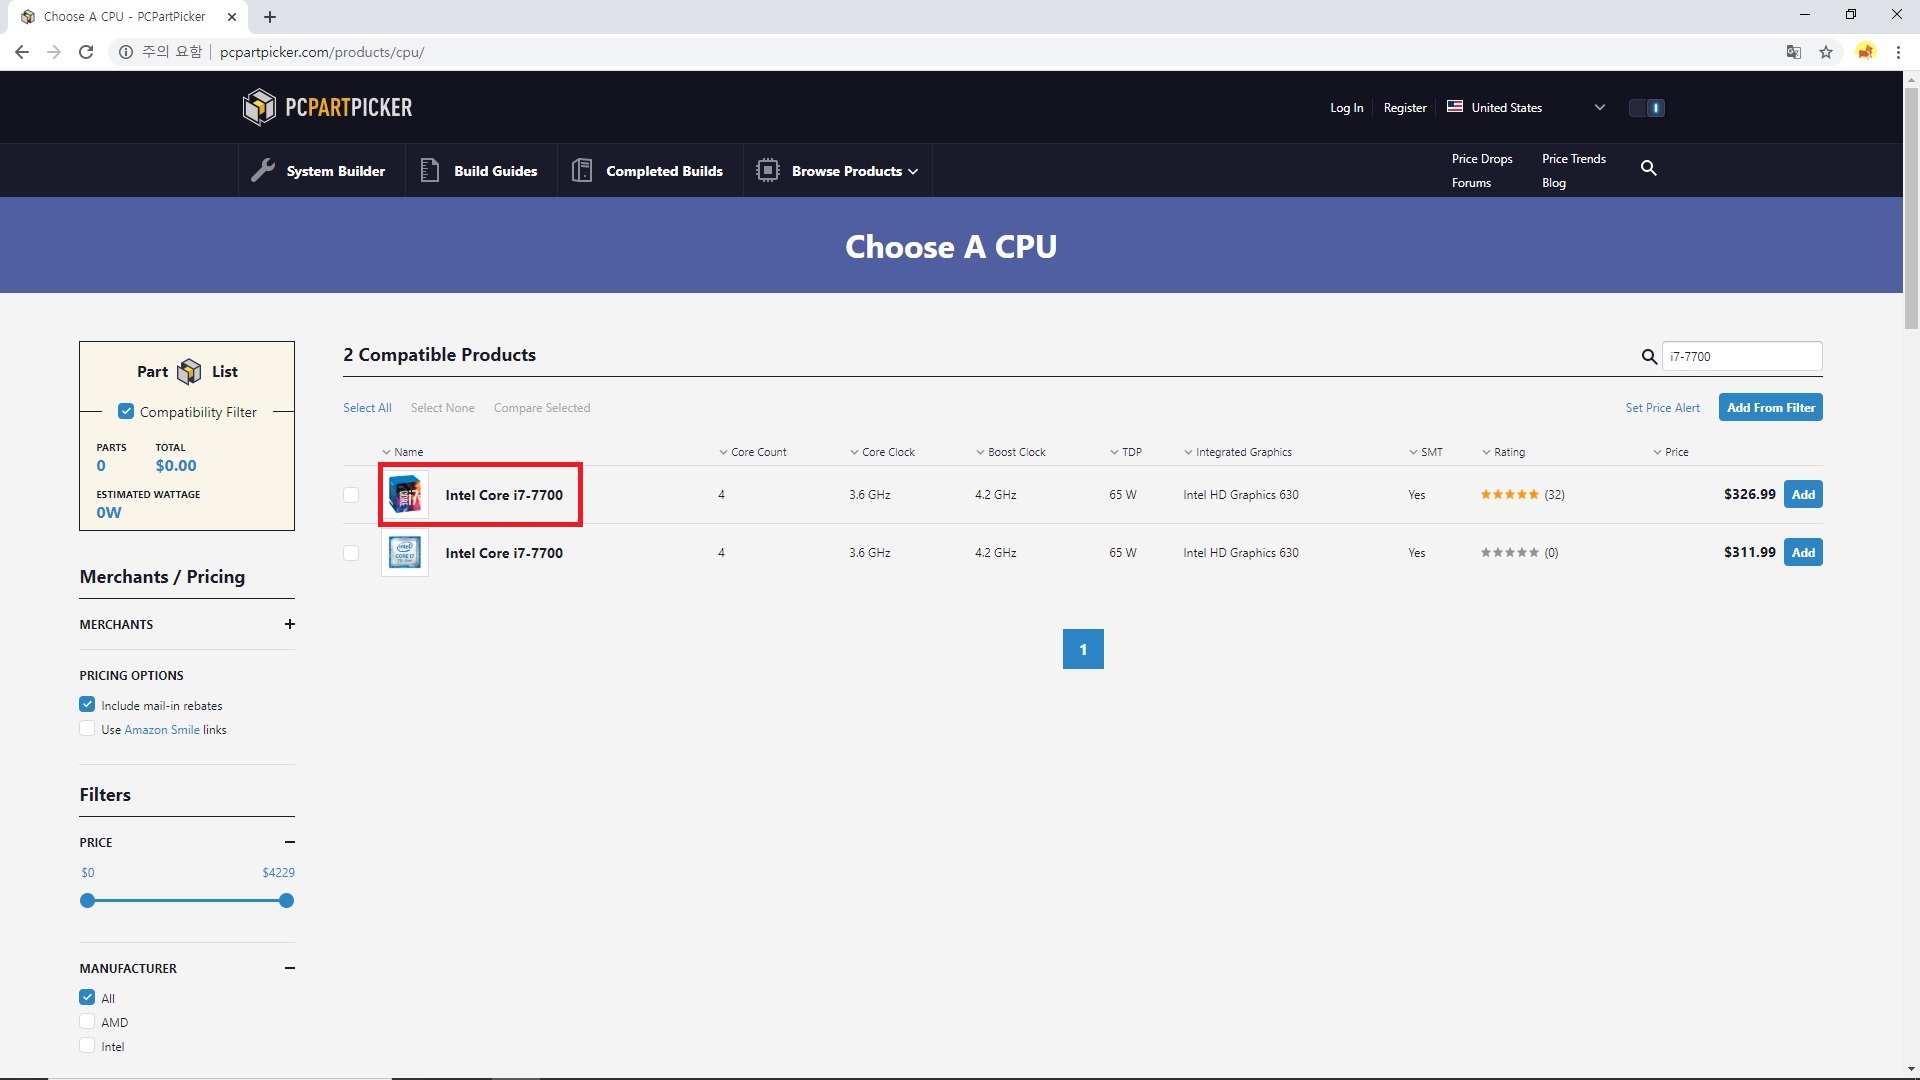1920x1080 pixels.
Task: Sort by SMT column
Action: pos(1425,452)
